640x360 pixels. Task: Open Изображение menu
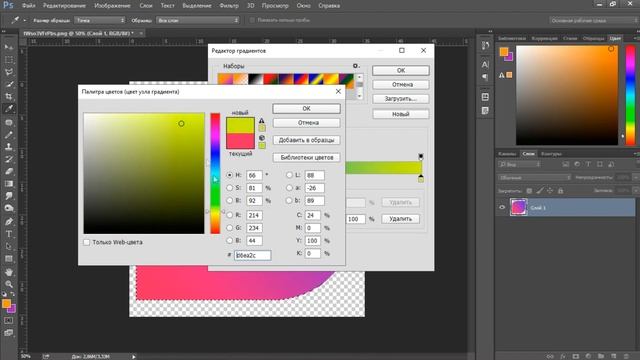[112, 6]
